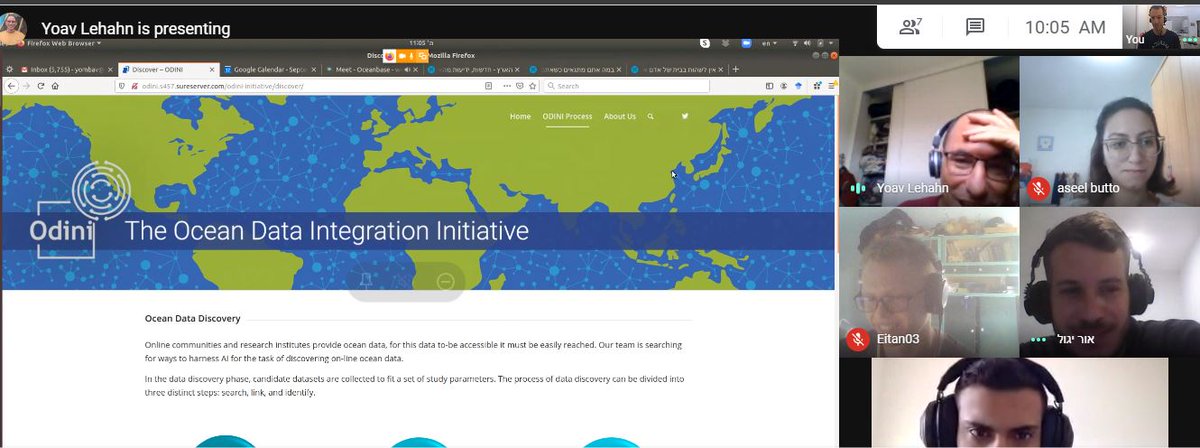This screenshot has width=1200, height=448.
Task: Select aseel butto's video tile
Action: [x=1110, y=131]
